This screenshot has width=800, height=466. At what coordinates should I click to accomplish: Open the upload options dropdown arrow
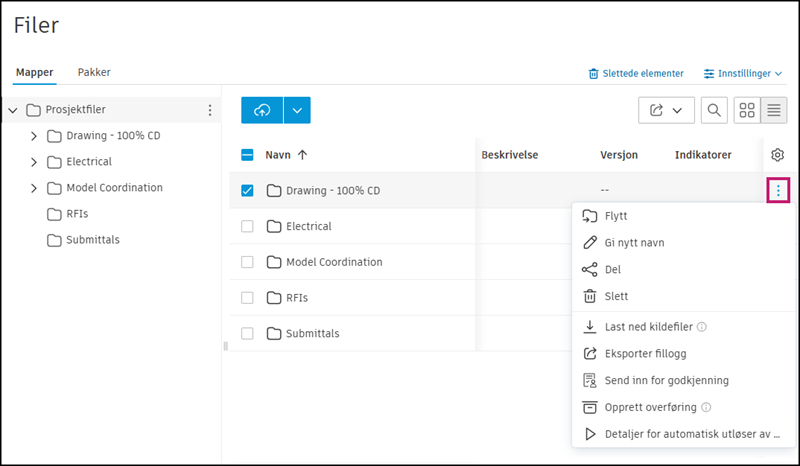[297, 110]
